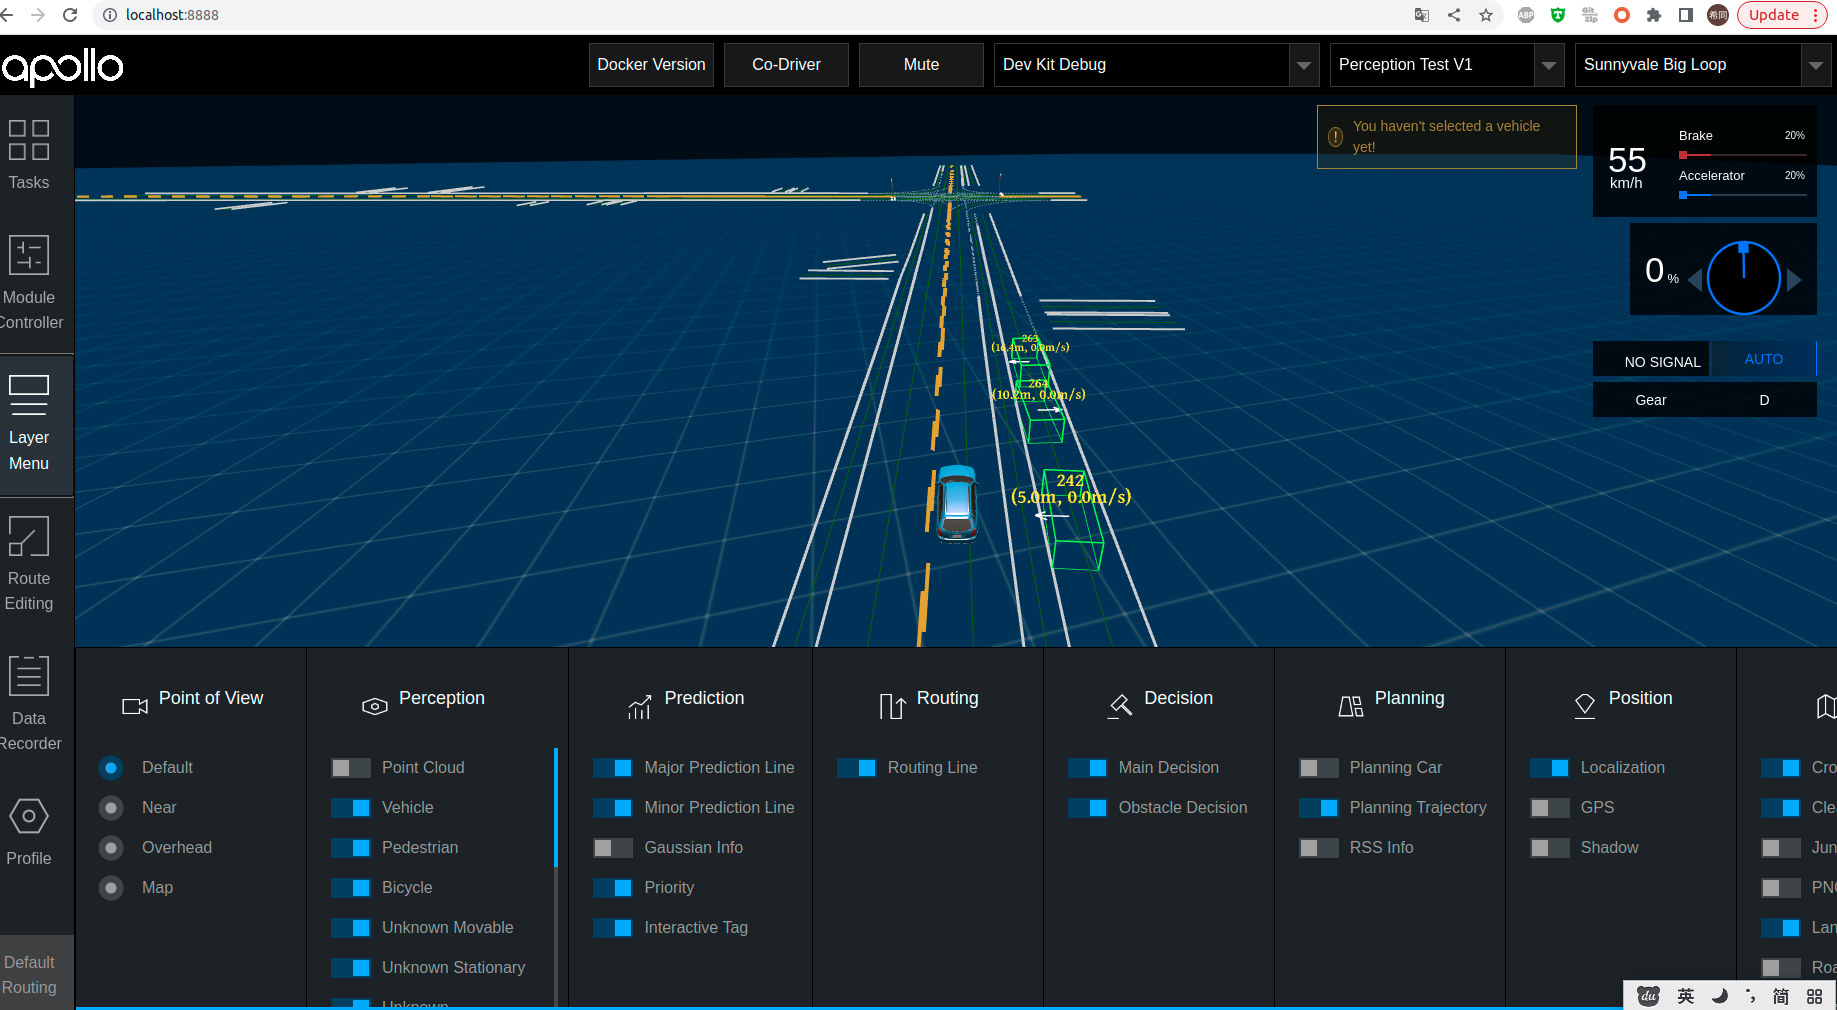Viewport: 1837px width, 1010px height.
Task: Click the steering wheel angle dial
Action: coord(1744,278)
